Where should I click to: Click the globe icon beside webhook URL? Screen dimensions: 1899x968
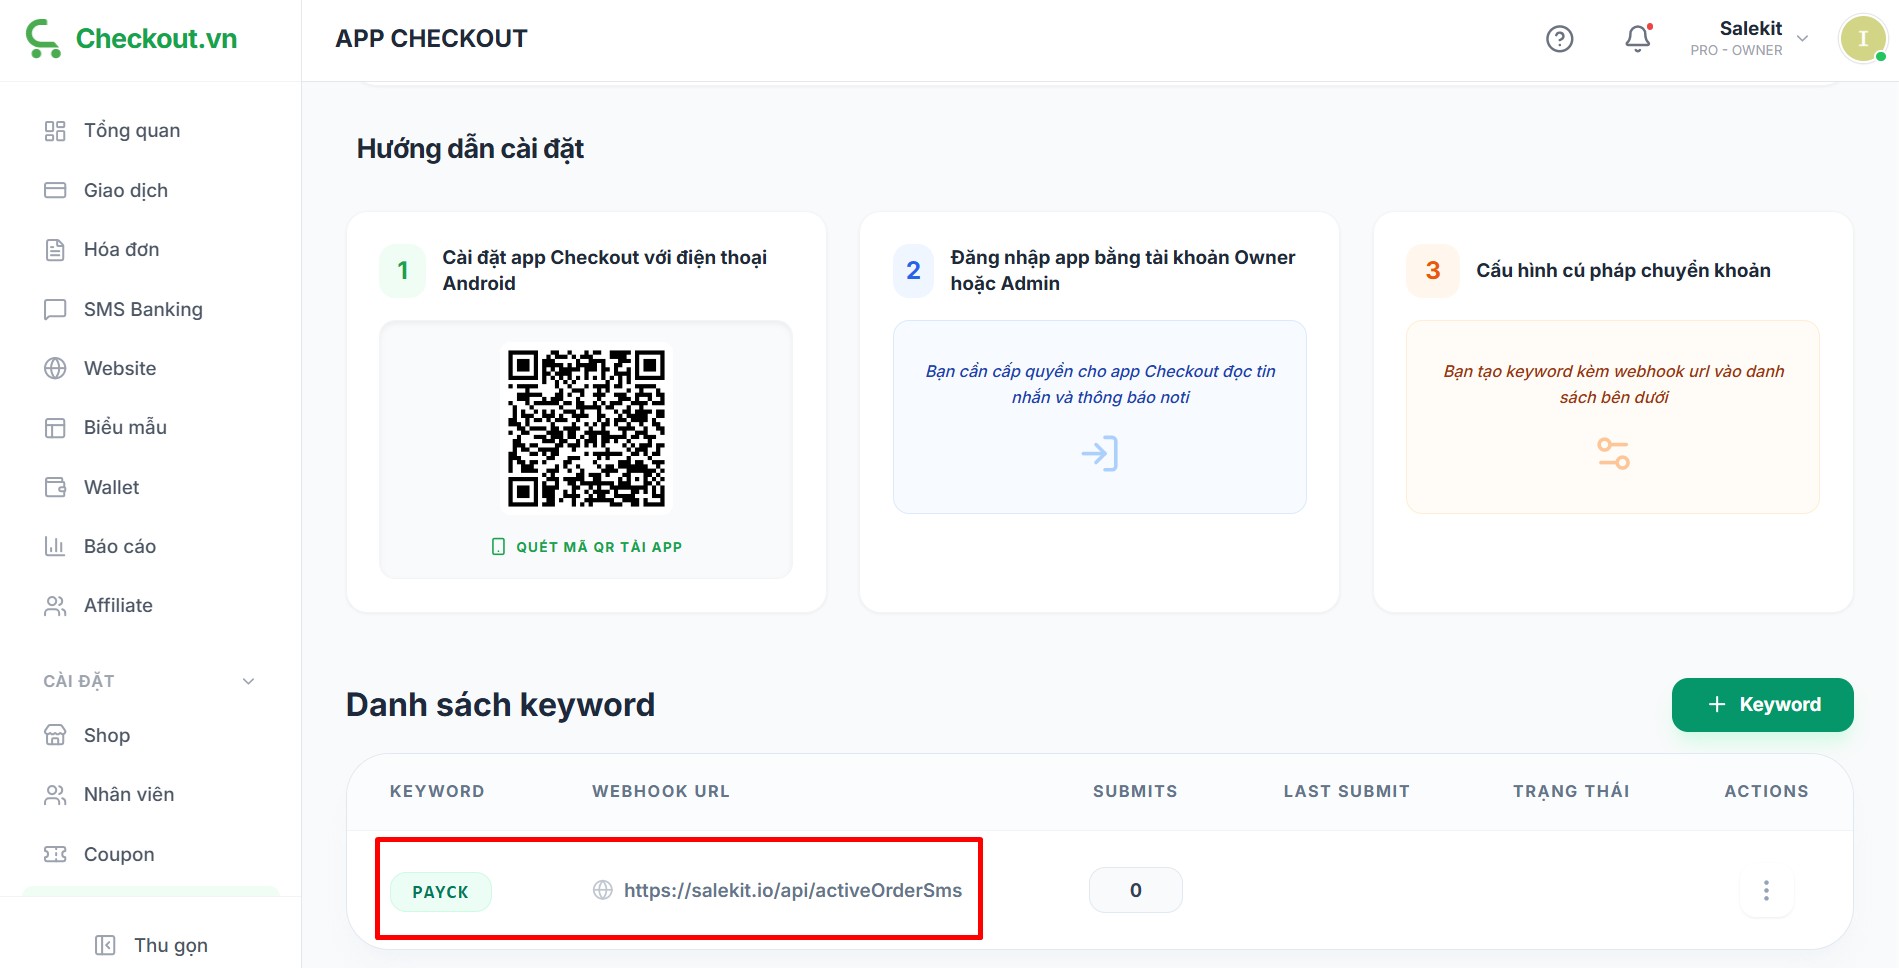[x=603, y=890]
